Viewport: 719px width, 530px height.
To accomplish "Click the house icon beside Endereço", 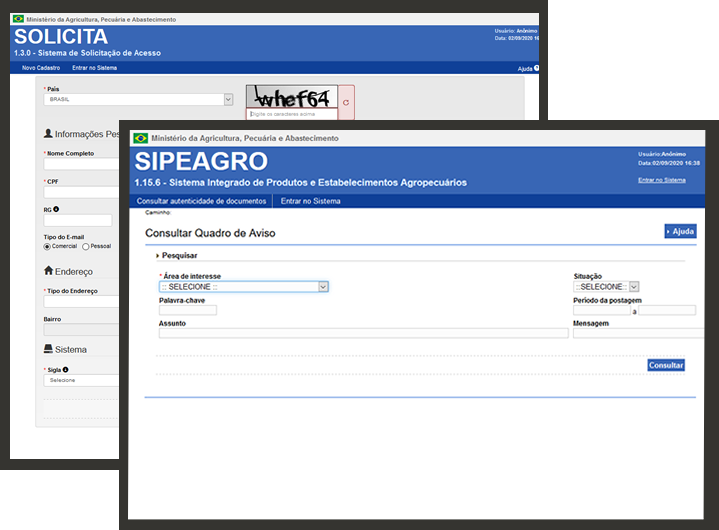I will tap(48, 271).
